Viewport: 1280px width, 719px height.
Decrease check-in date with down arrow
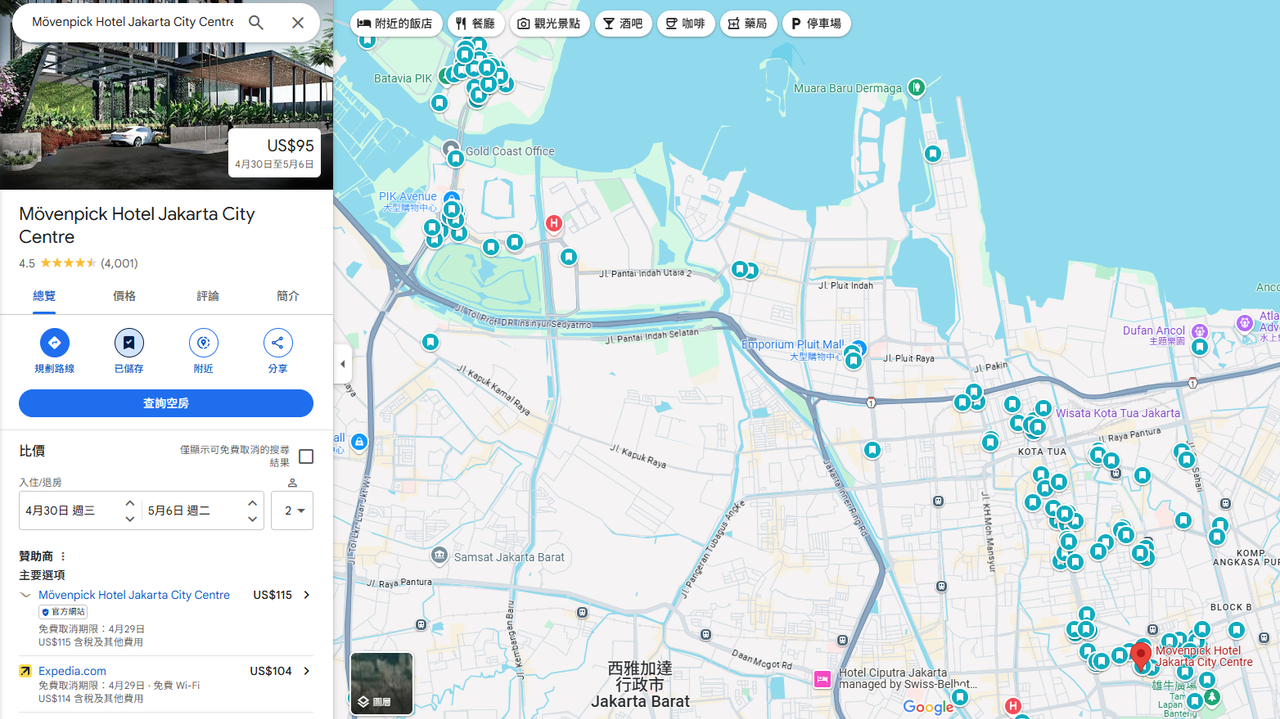(130, 519)
